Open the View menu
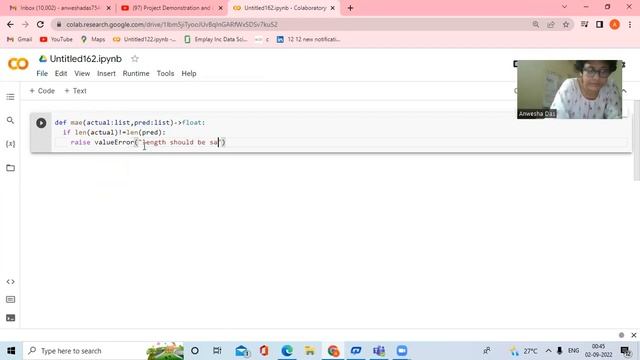640x360 pixels. [82, 73]
